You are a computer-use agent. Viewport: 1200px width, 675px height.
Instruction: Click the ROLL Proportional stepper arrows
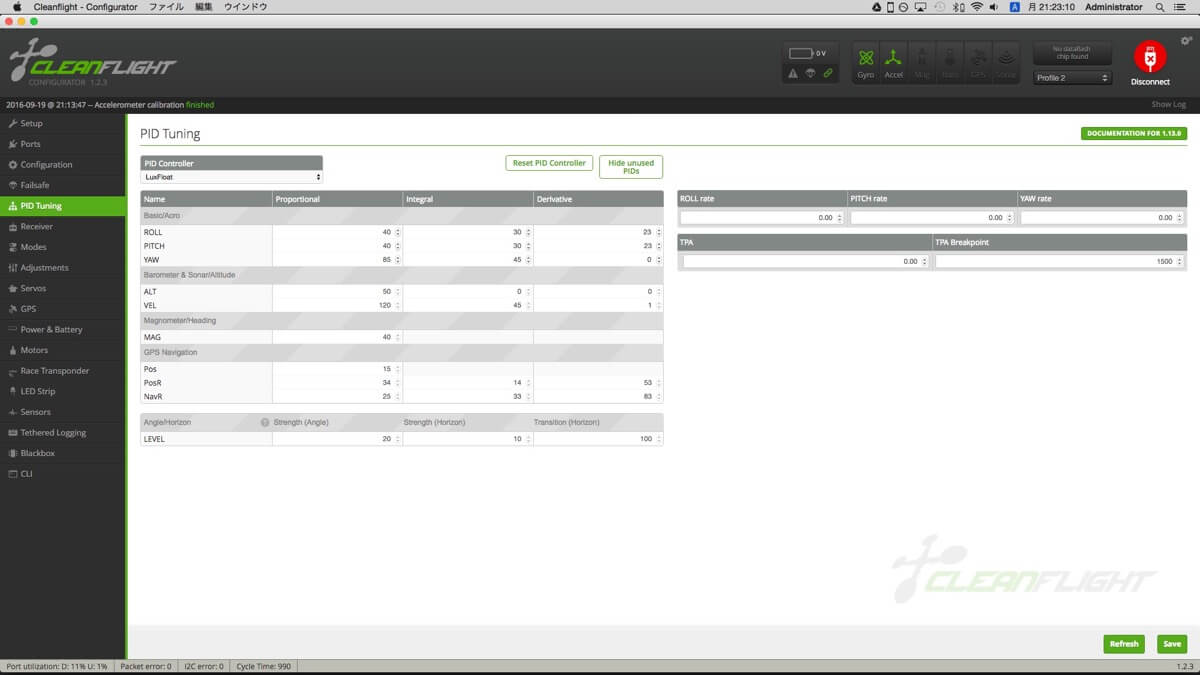click(x=398, y=232)
